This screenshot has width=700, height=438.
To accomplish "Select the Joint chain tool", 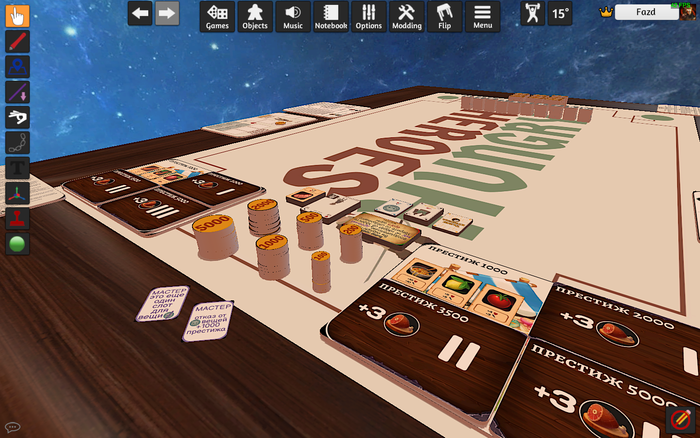I will [x=17, y=142].
